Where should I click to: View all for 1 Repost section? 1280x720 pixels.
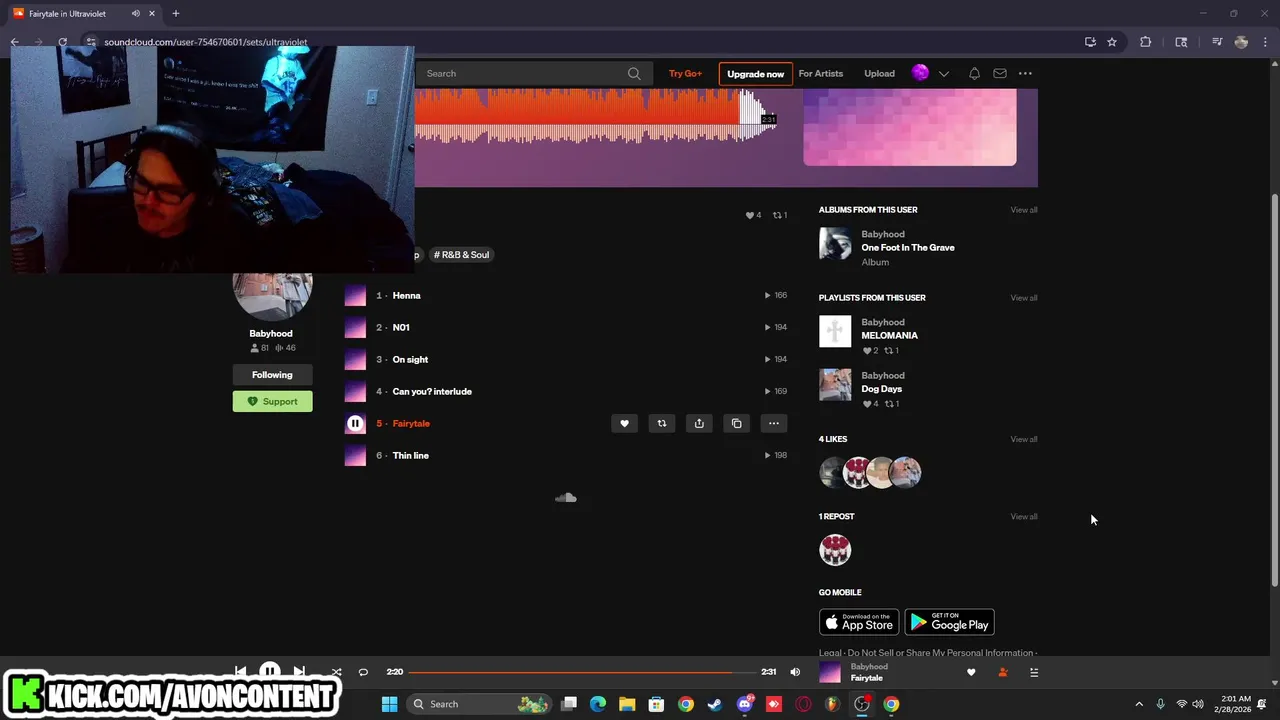pyautogui.click(x=1024, y=517)
